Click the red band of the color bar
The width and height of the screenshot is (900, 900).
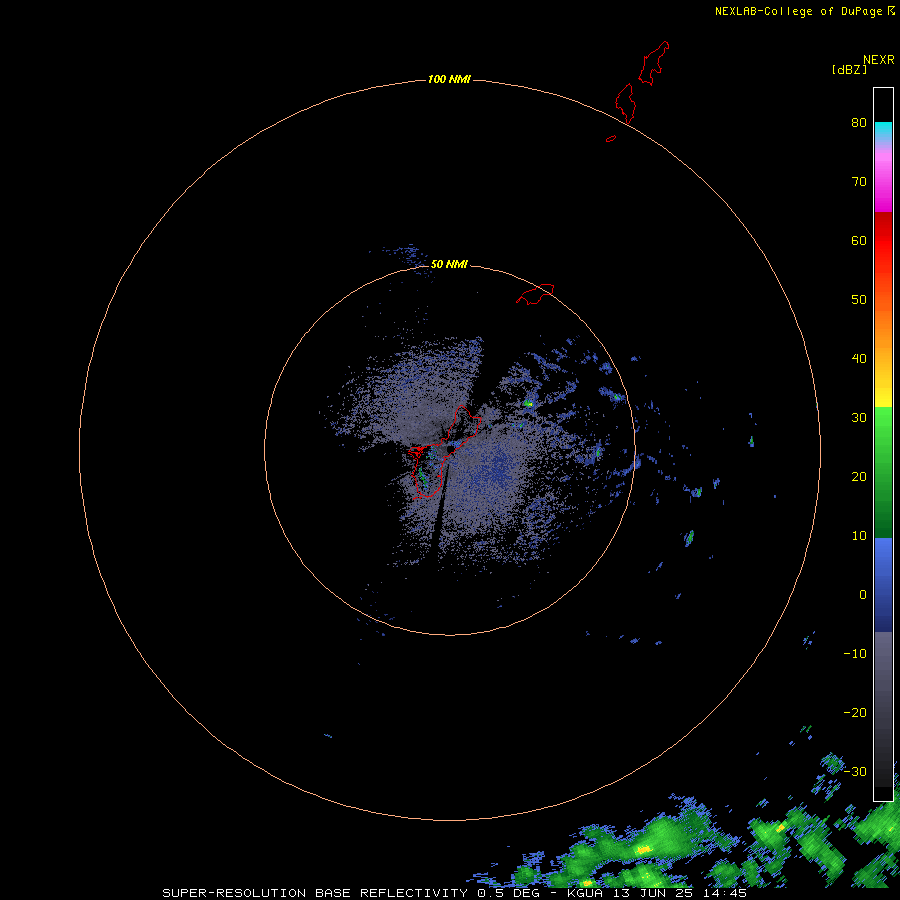coord(883,241)
